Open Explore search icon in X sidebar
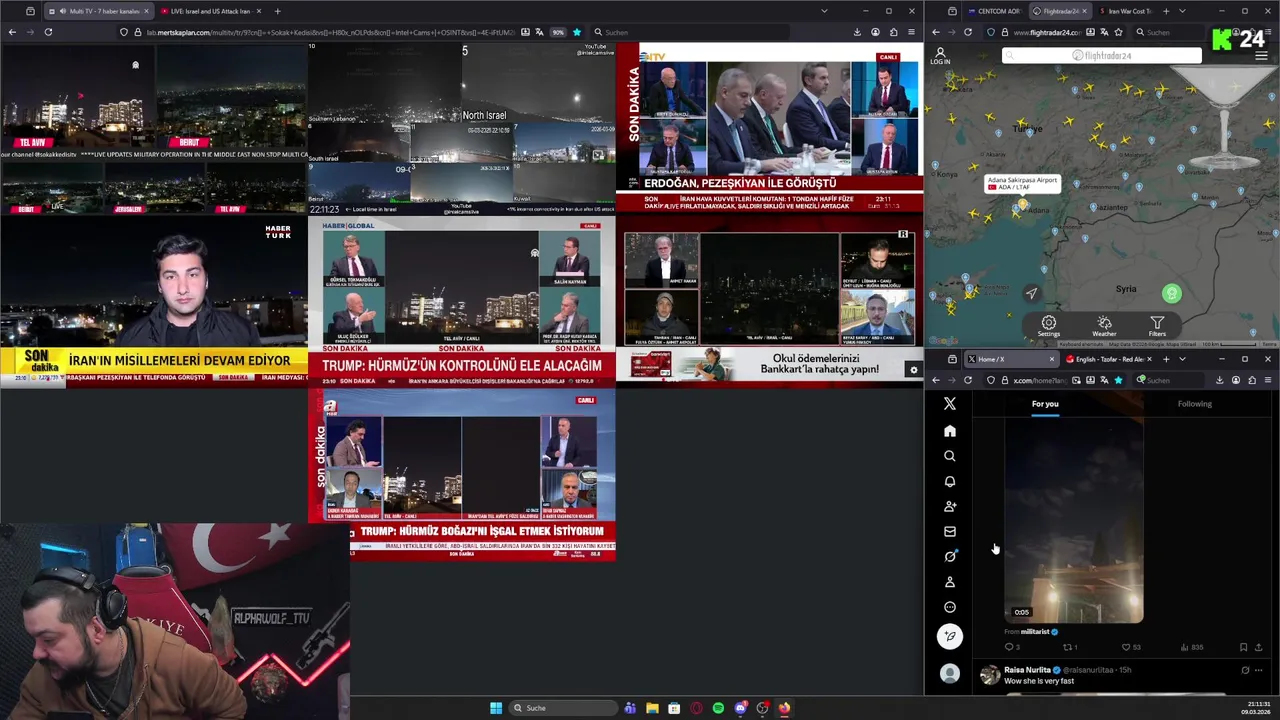Viewport: 1280px width, 720px height. 950,456
